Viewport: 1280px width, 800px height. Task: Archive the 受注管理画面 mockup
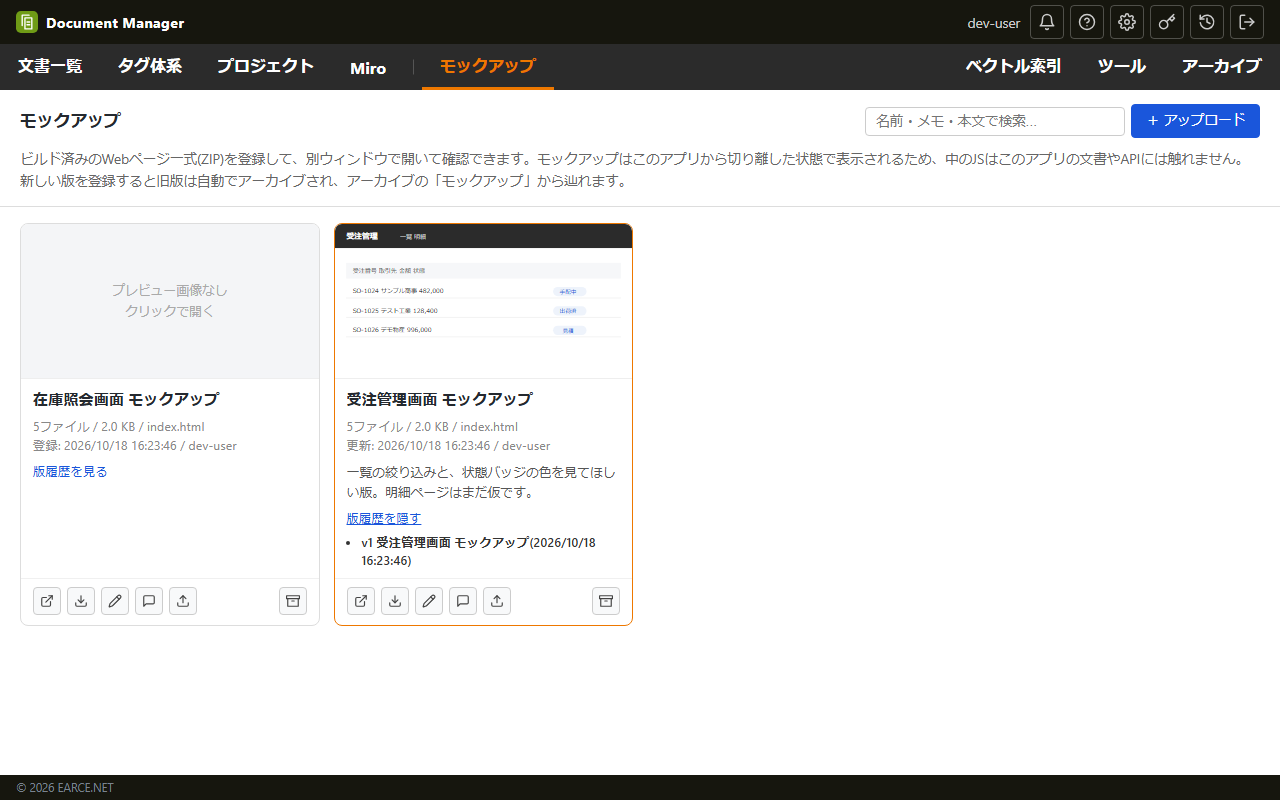click(x=606, y=601)
